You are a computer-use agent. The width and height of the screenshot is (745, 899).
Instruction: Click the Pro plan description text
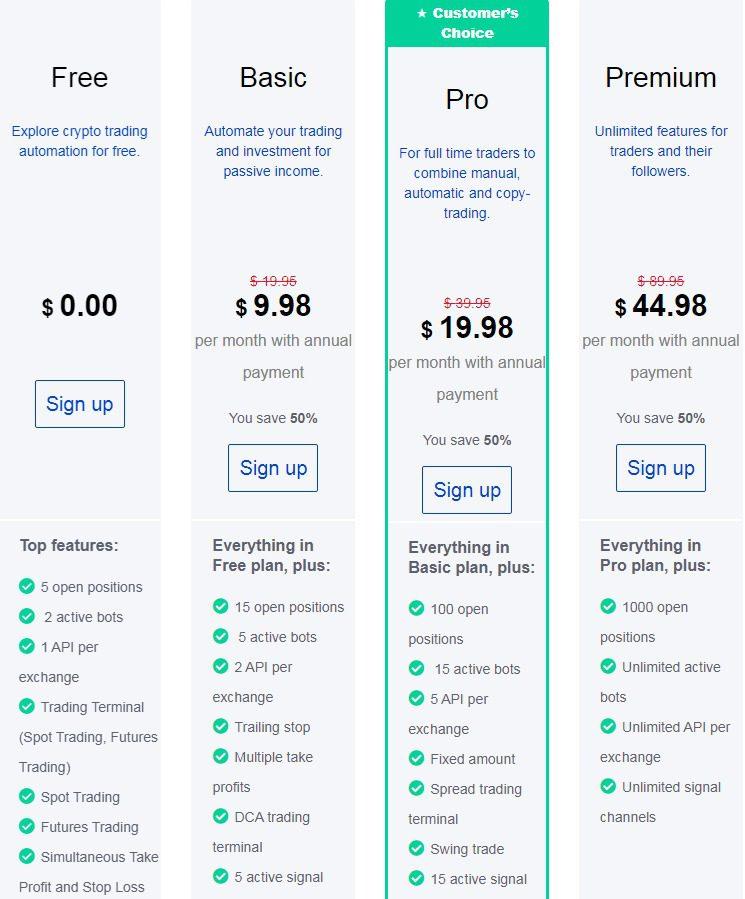click(467, 183)
